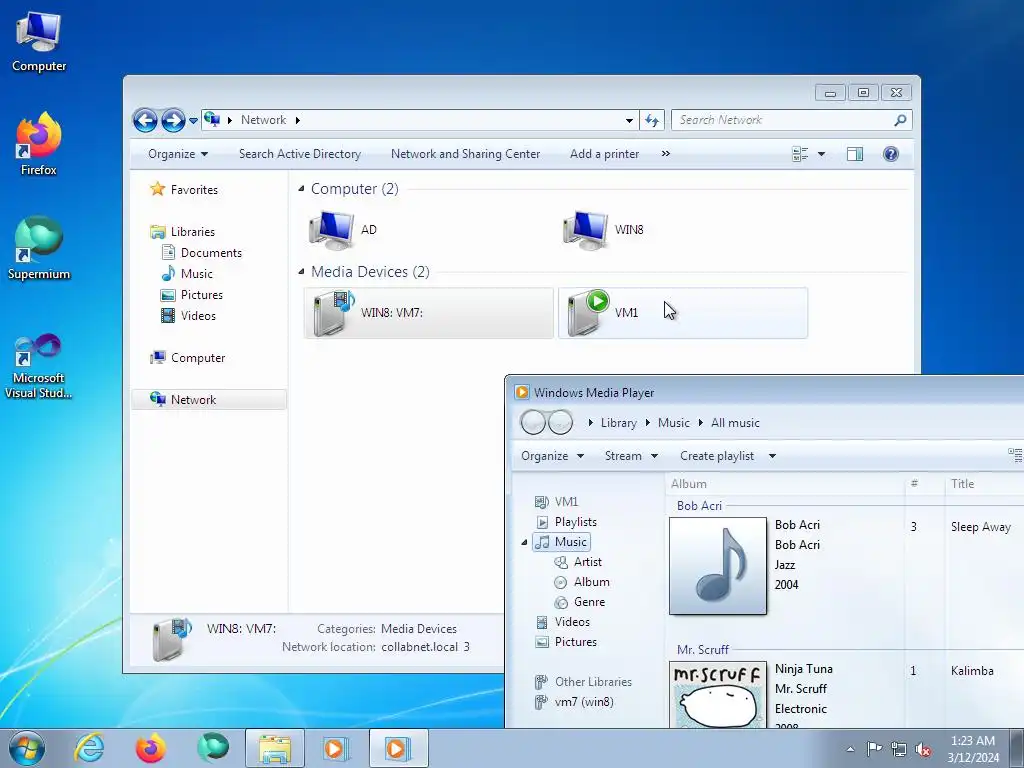Go back in the Network Explorer window
This screenshot has width=1024, height=768.
point(145,120)
